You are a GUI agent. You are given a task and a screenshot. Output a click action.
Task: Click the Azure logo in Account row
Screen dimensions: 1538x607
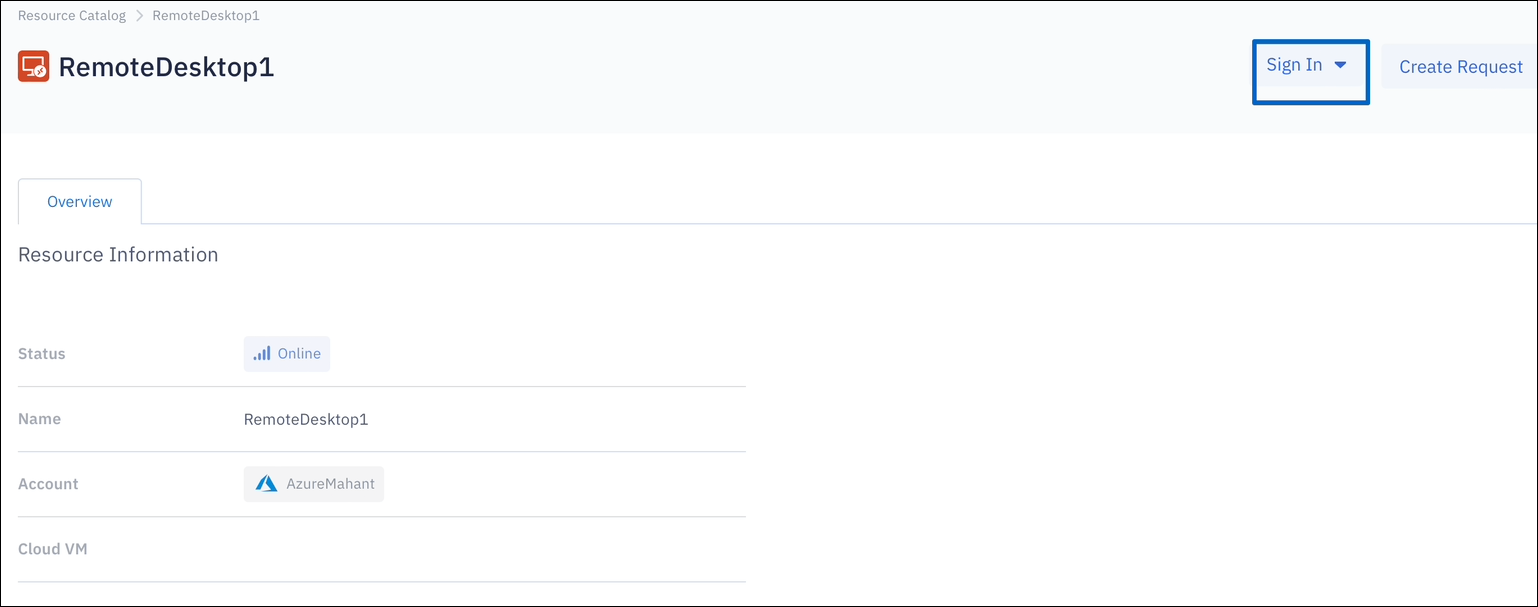(x=266, y=484)
